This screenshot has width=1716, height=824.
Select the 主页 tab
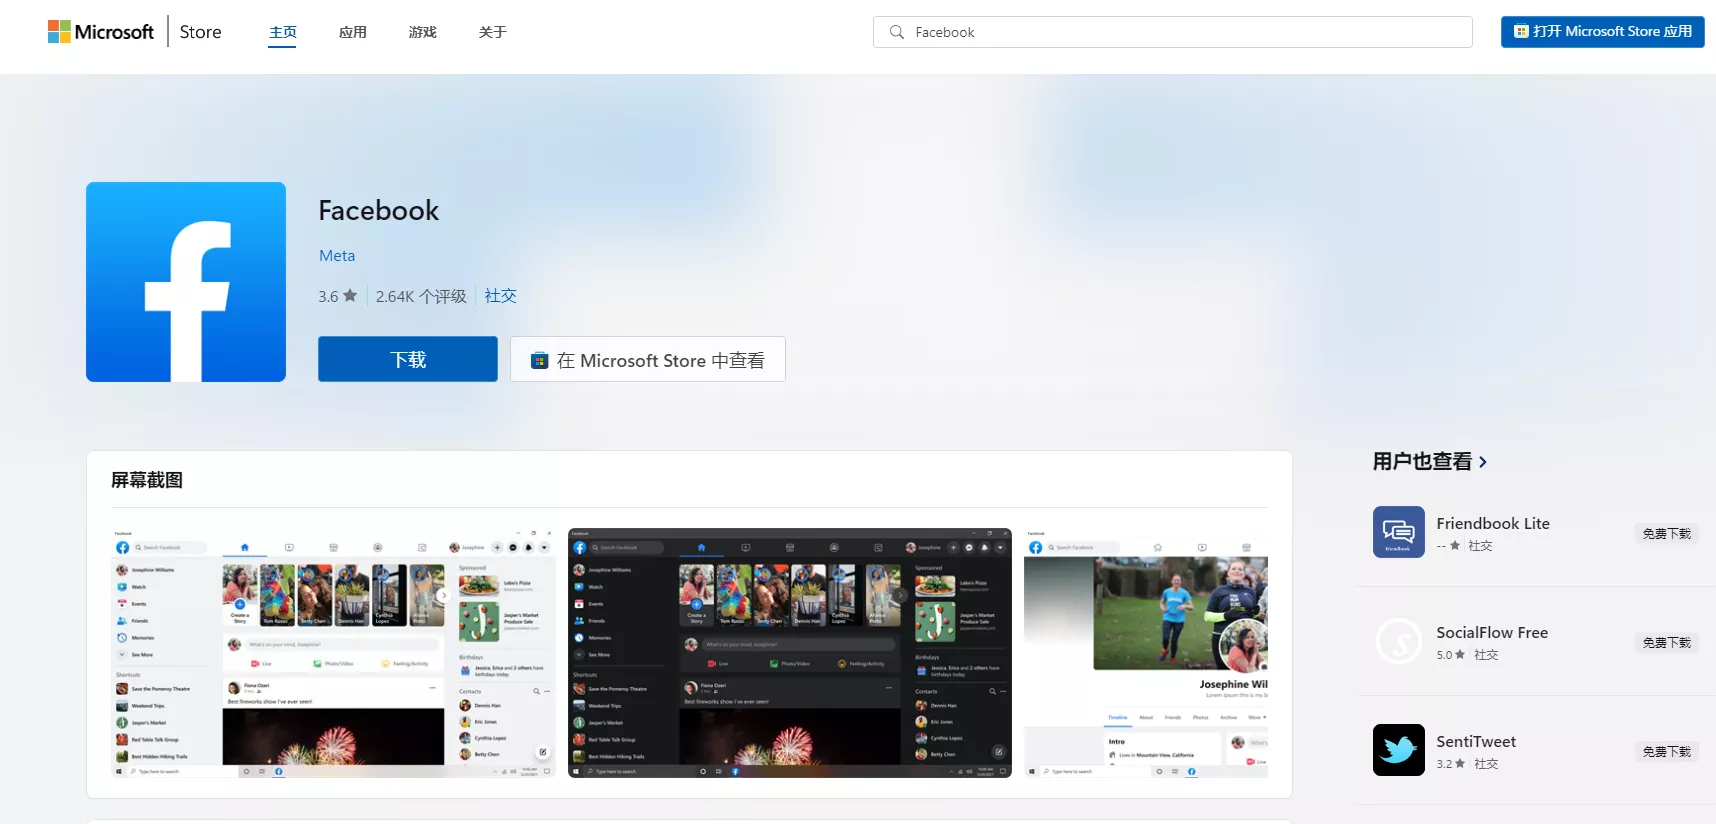tap(283, 32)
